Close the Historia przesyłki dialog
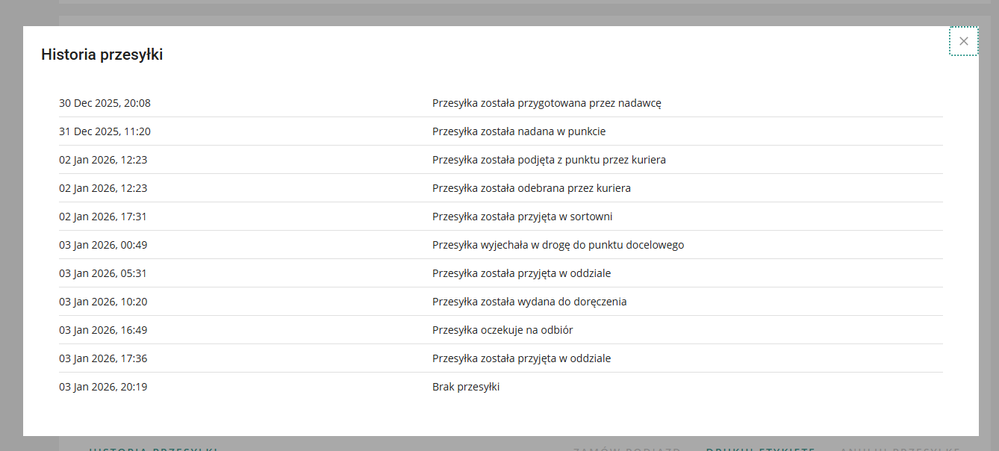999x451 pixels. (963, 41)
